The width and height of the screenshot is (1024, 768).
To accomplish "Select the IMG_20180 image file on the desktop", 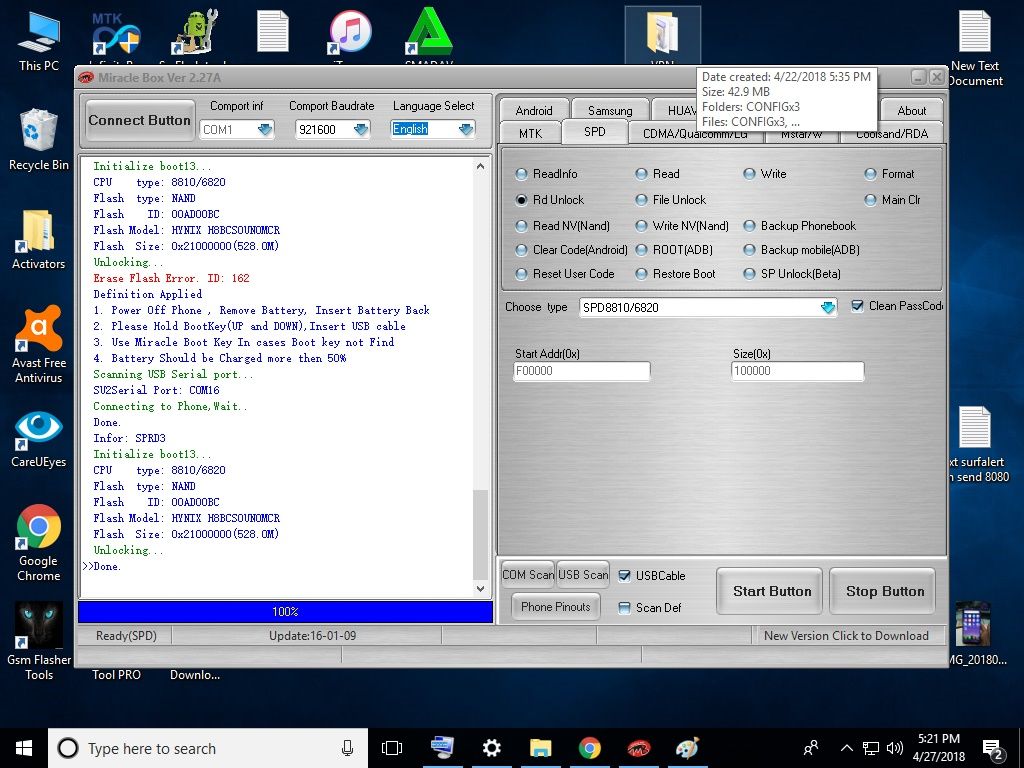I will click(974, 633).
